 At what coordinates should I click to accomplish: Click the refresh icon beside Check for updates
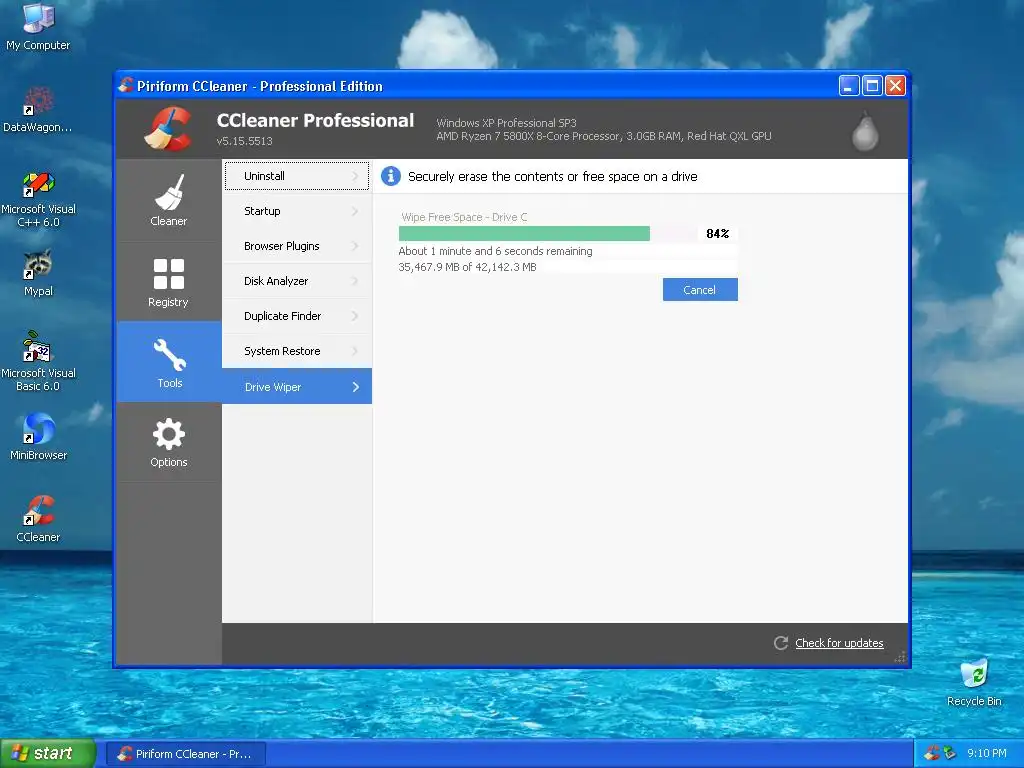click(780, 643)
